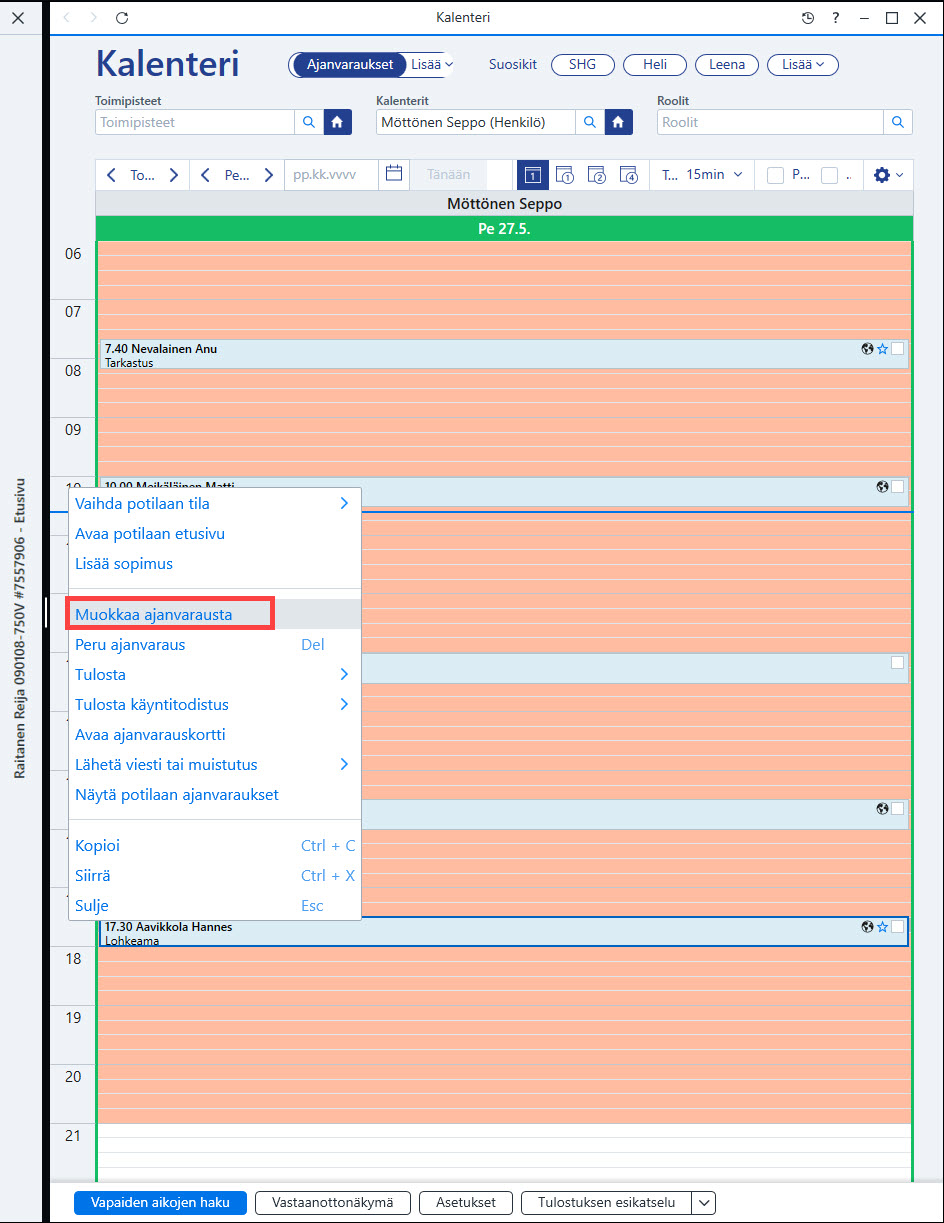Select the four-week calendar view icon

click(x=629, y=174)
